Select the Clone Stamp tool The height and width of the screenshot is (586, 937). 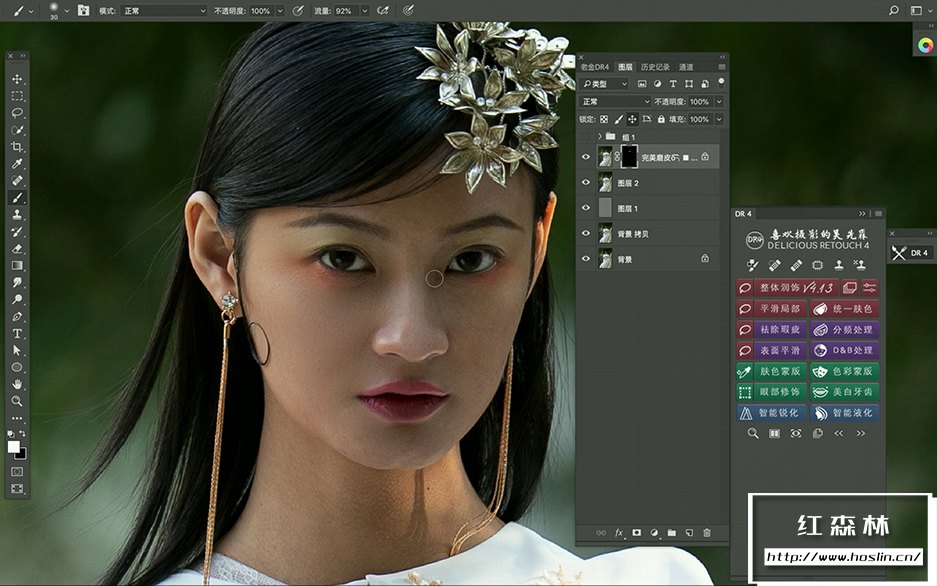pyautogui.click(x=18, y=215)
